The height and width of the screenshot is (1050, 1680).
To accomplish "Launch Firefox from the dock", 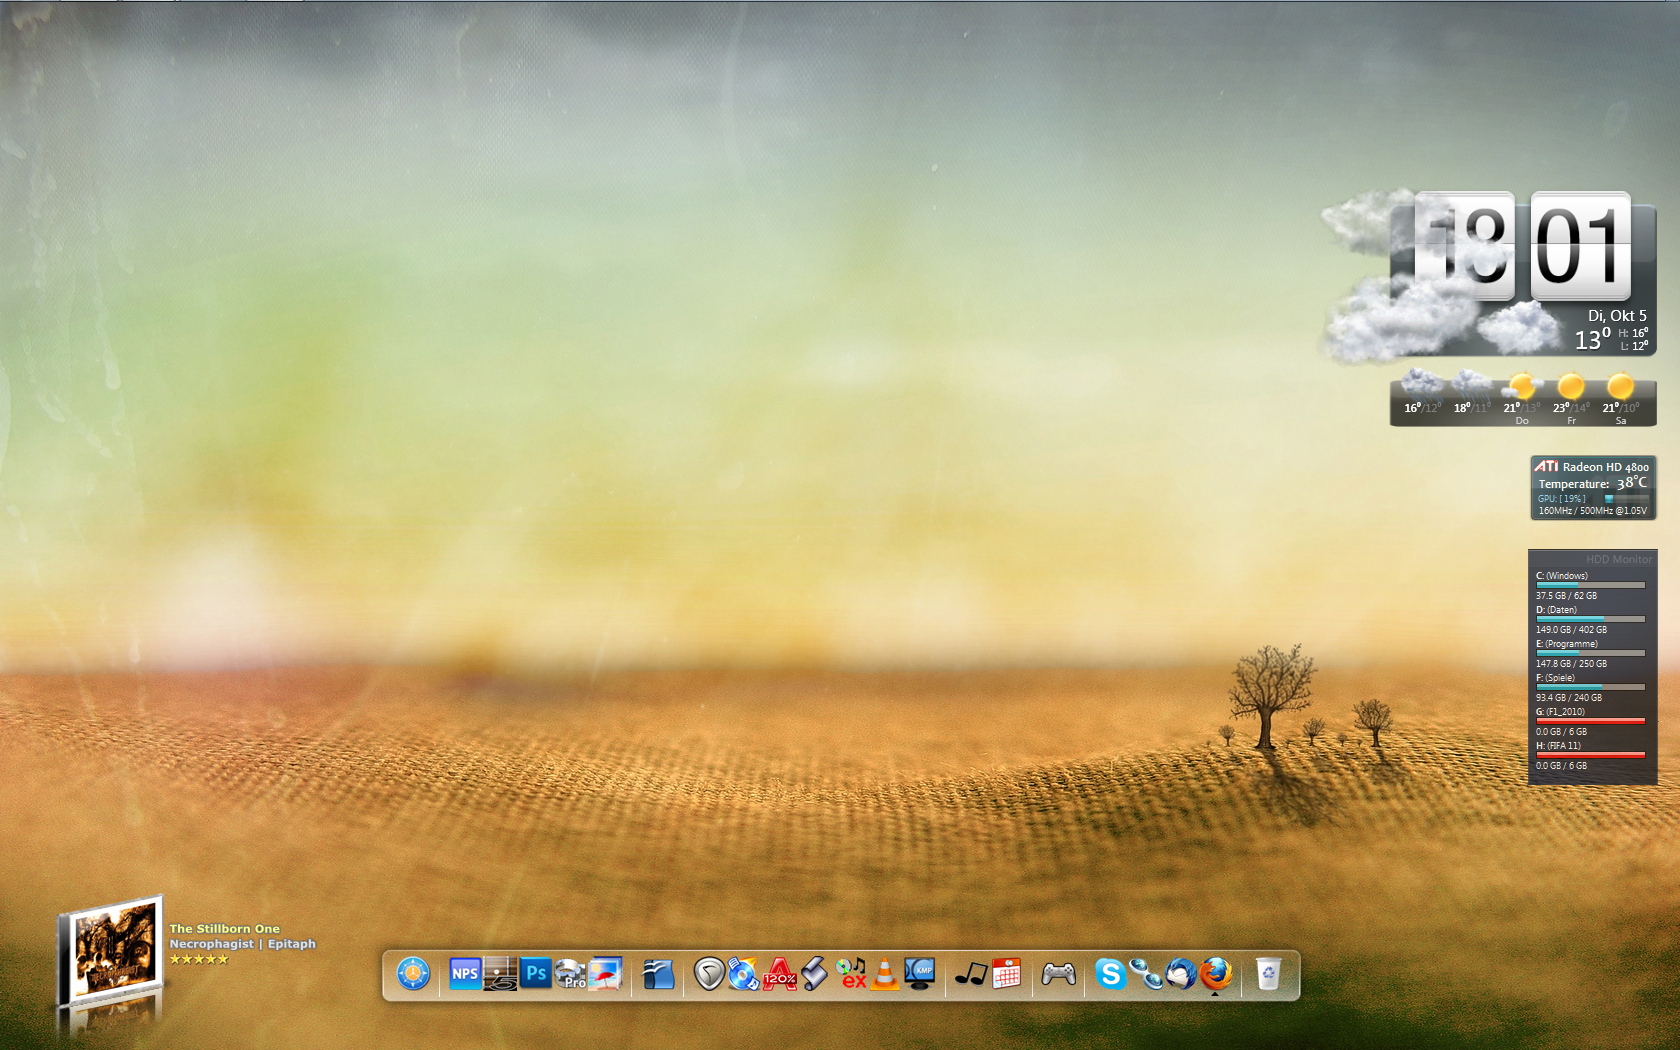I will coord(1216,973).
